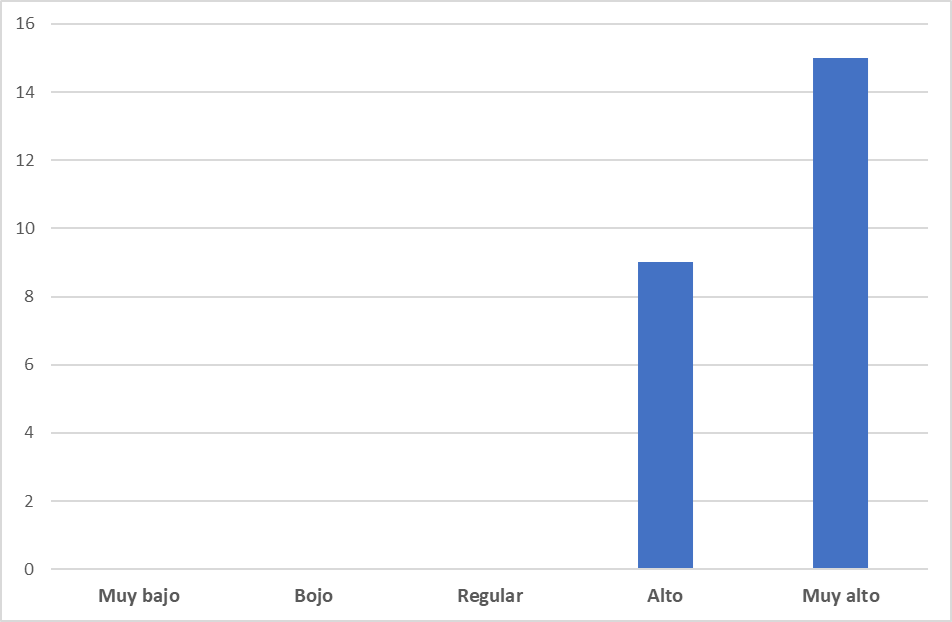The image size is (952, 622).
Task: Select the tall 'Muy alto' bar
Action: (840, 313)
